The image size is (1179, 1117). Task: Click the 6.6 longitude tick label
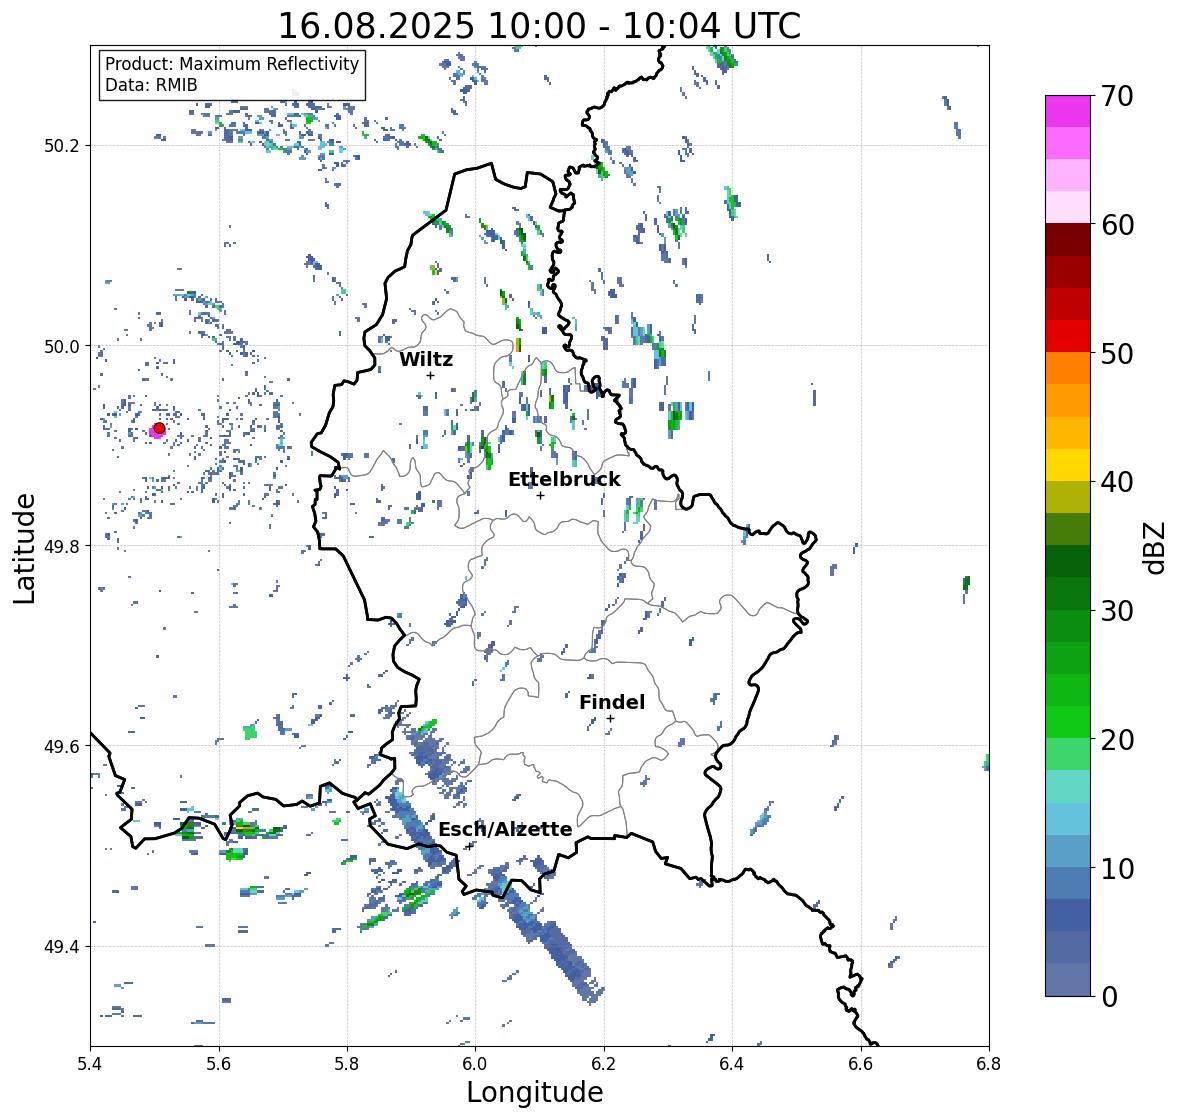click(x=861, y=1064)
